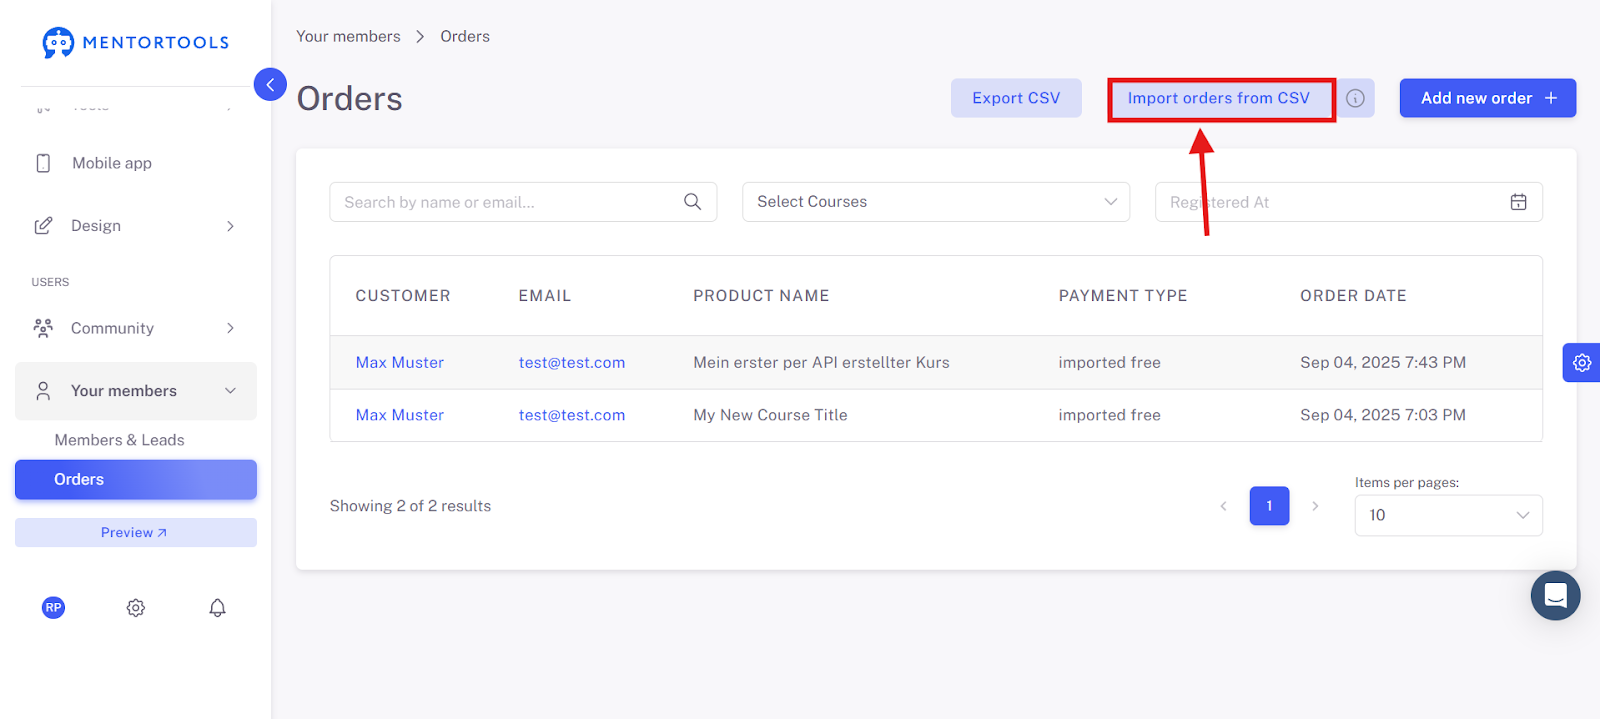Click test@test.com in the API Kurs row
Viewport: 1600px width, 719px height.
pos(572,363)
